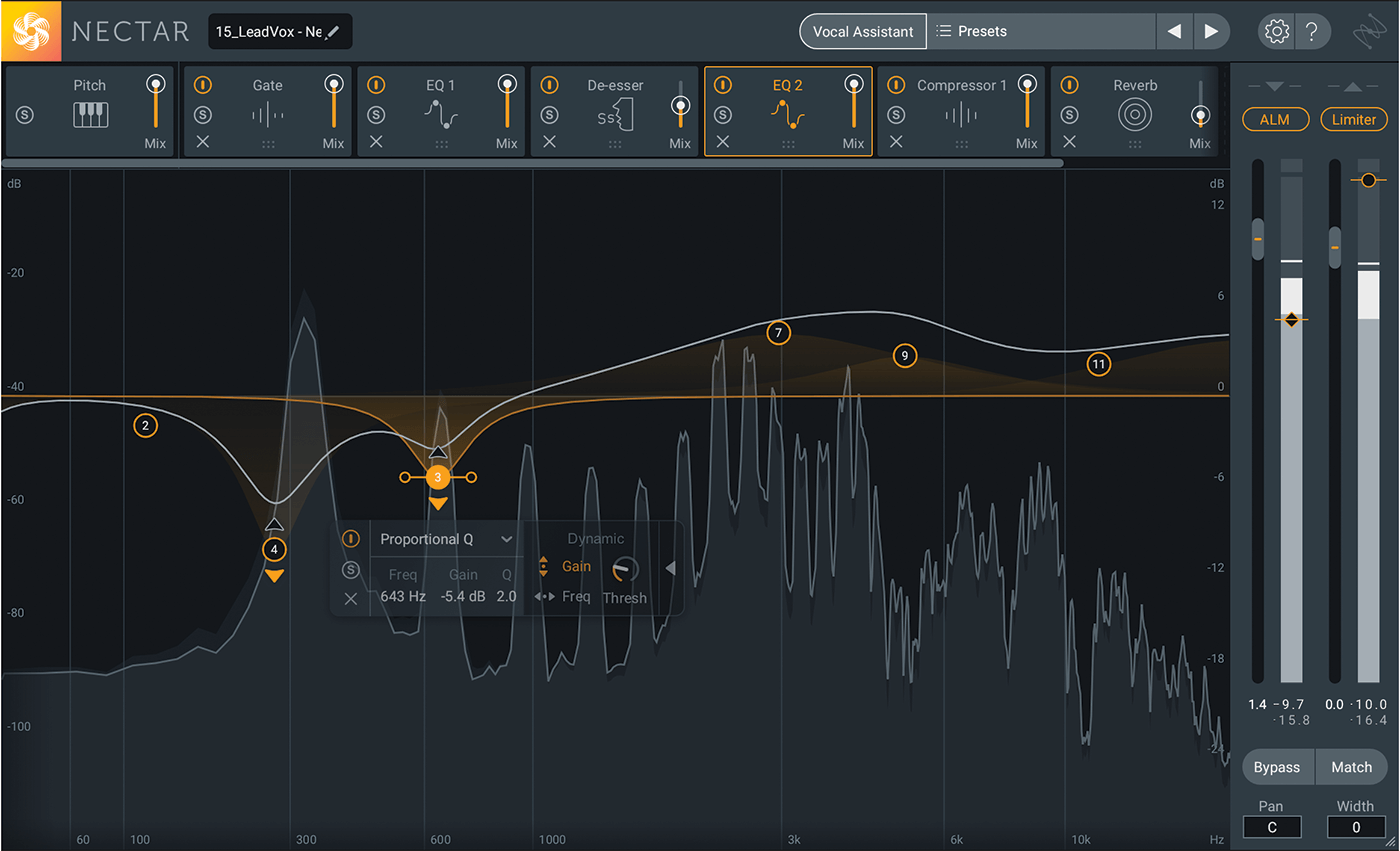Image resolution: width=1400 pixels, height=851 pixels.
Task: Toggle power on the Gate module
Action: [203, 85]
